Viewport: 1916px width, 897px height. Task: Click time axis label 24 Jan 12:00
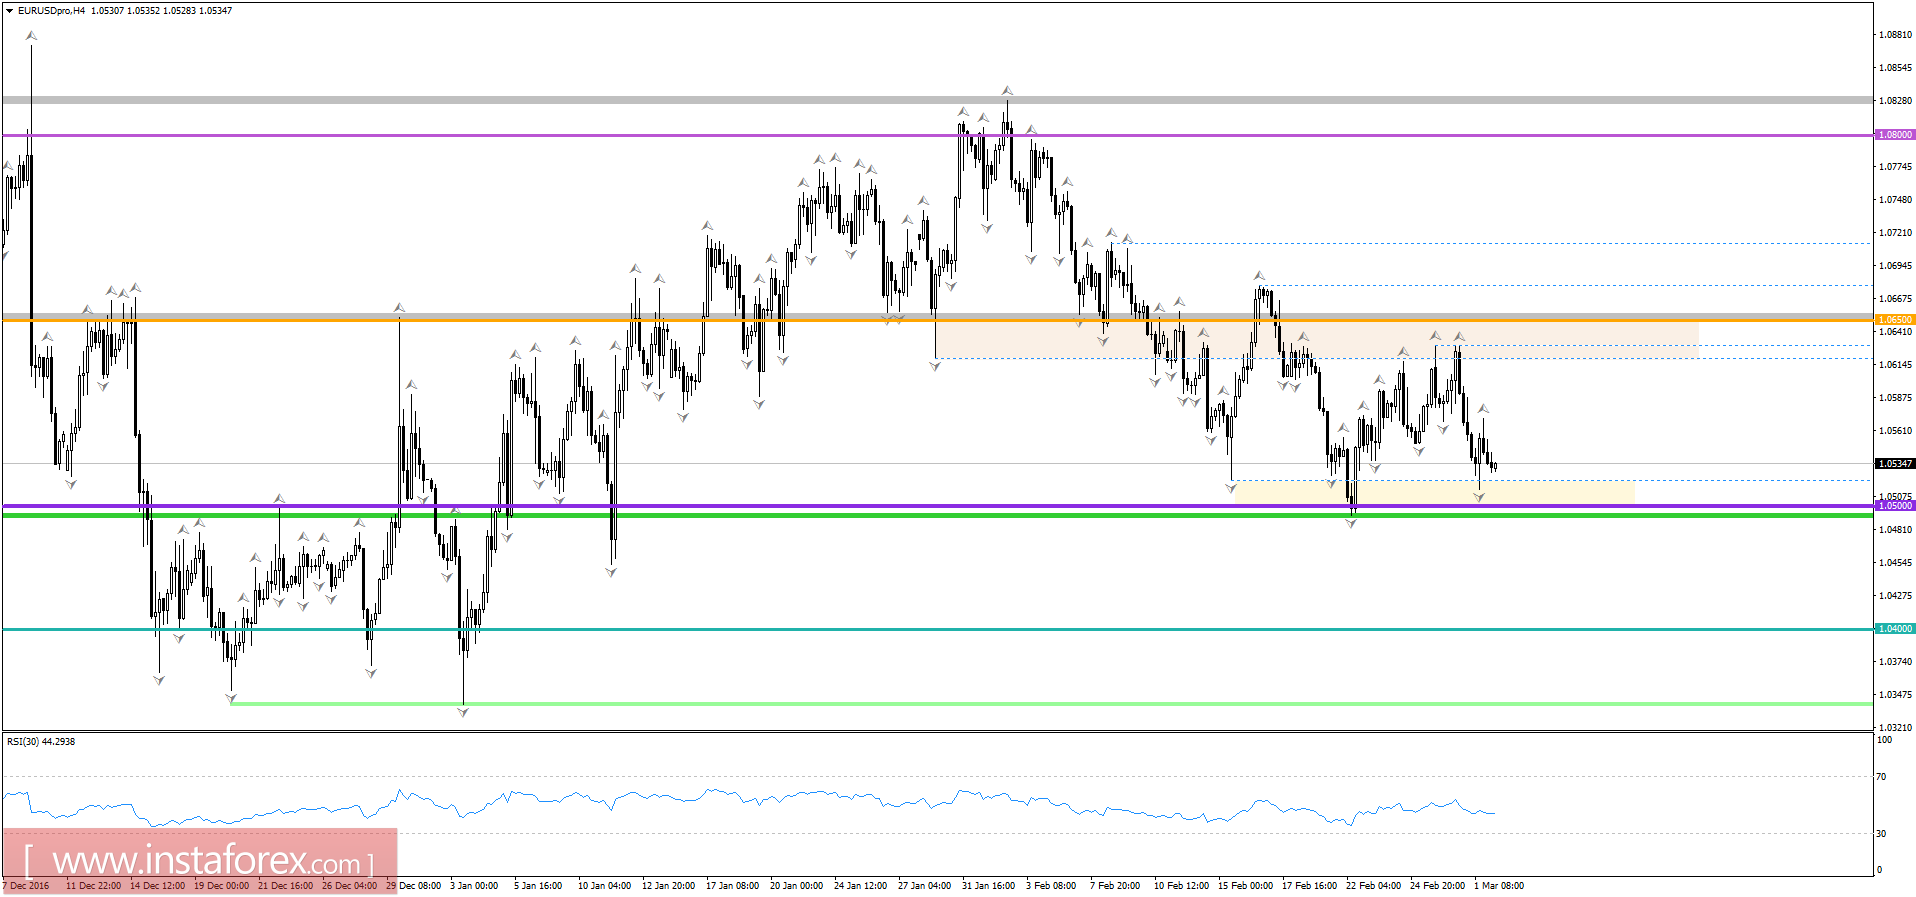pyautogui.click(x=860, y=886)
